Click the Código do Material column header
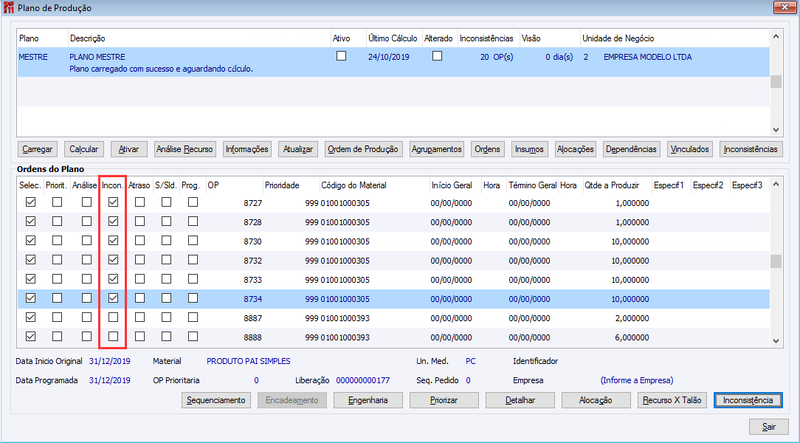Image resolution: width=800 pixels, height=443 pixels. pos(354,185)
